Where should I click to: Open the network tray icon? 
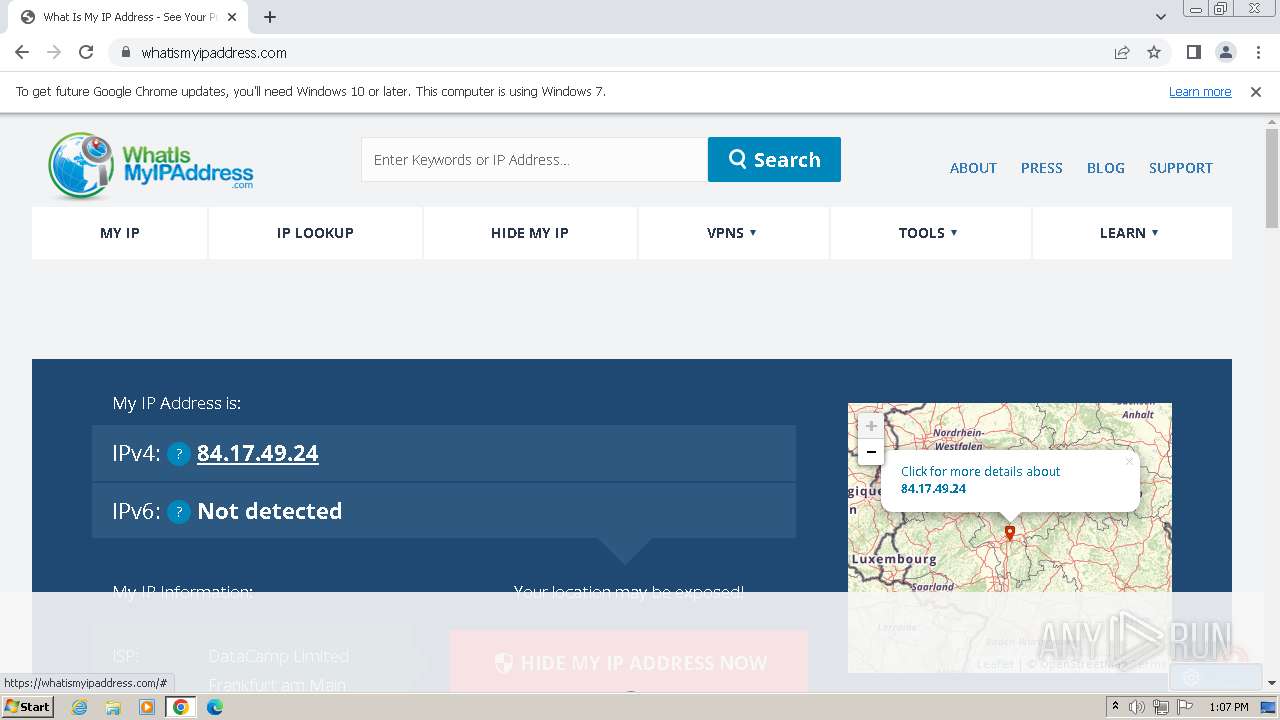click(x=1161, y=707)
